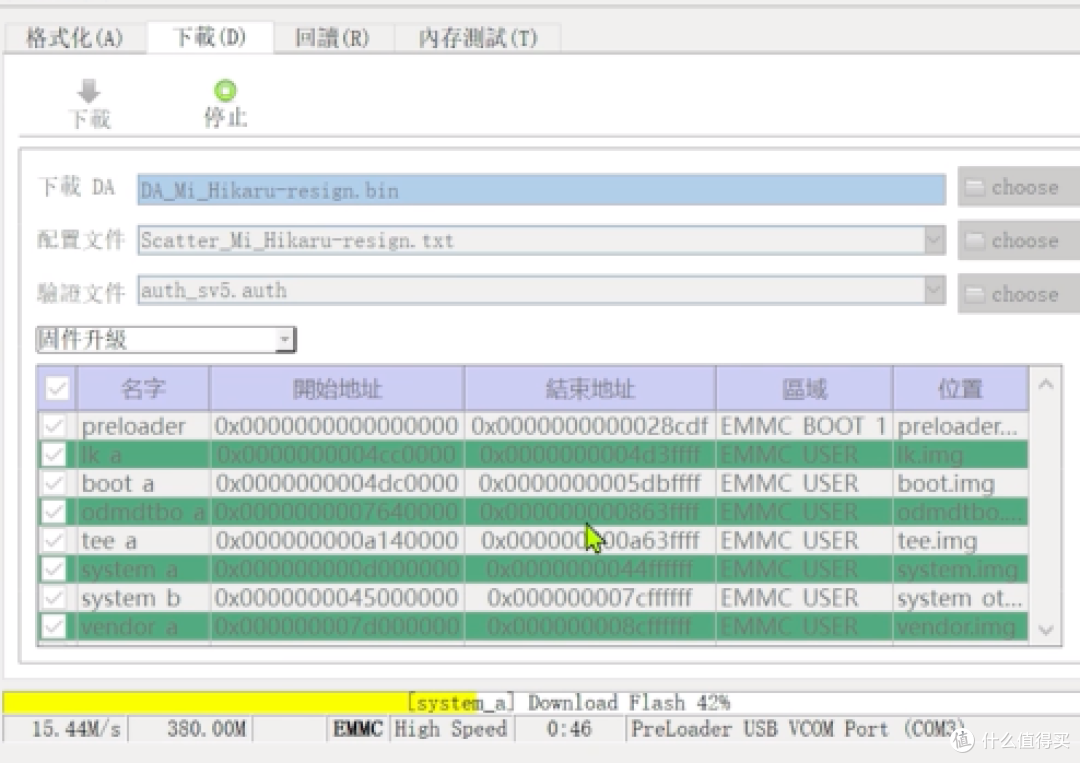The height and width of the screenshot is (763, 1080).
Task: Switch to the Format (格式化) tab
Action: (x=74, y=39)
